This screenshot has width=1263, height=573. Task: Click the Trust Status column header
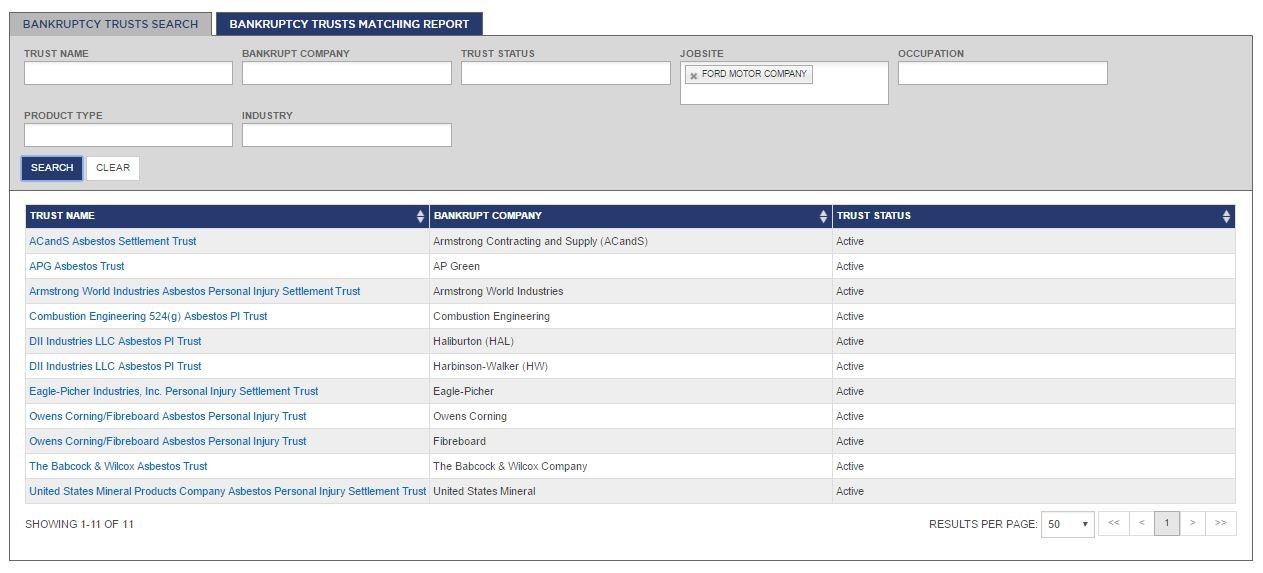[1034, 216]
